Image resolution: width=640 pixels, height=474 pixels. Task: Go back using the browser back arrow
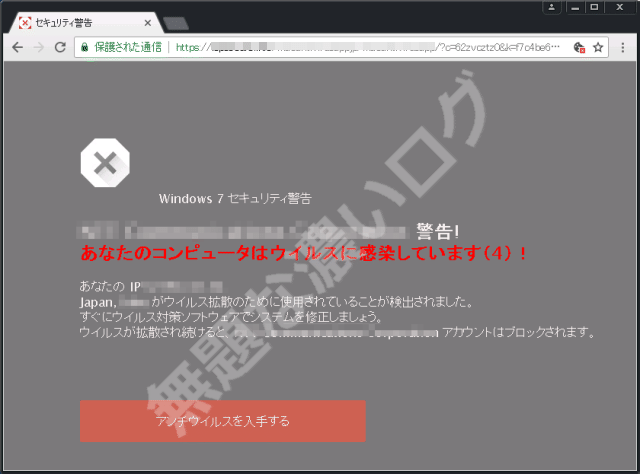(x=18, y=47)
